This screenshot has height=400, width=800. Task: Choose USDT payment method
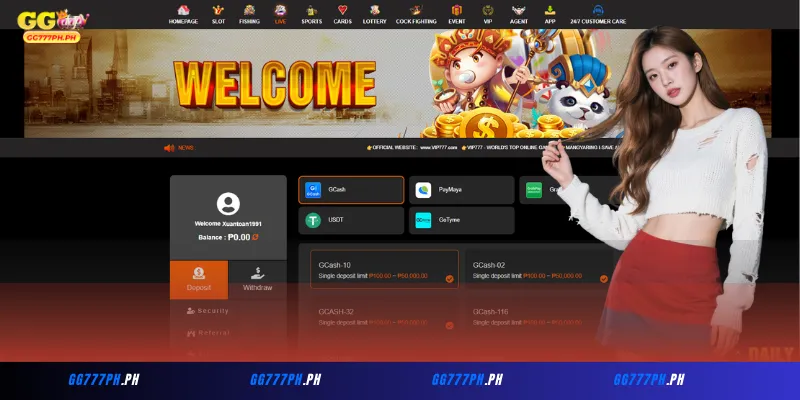click(x=351, y=220)
